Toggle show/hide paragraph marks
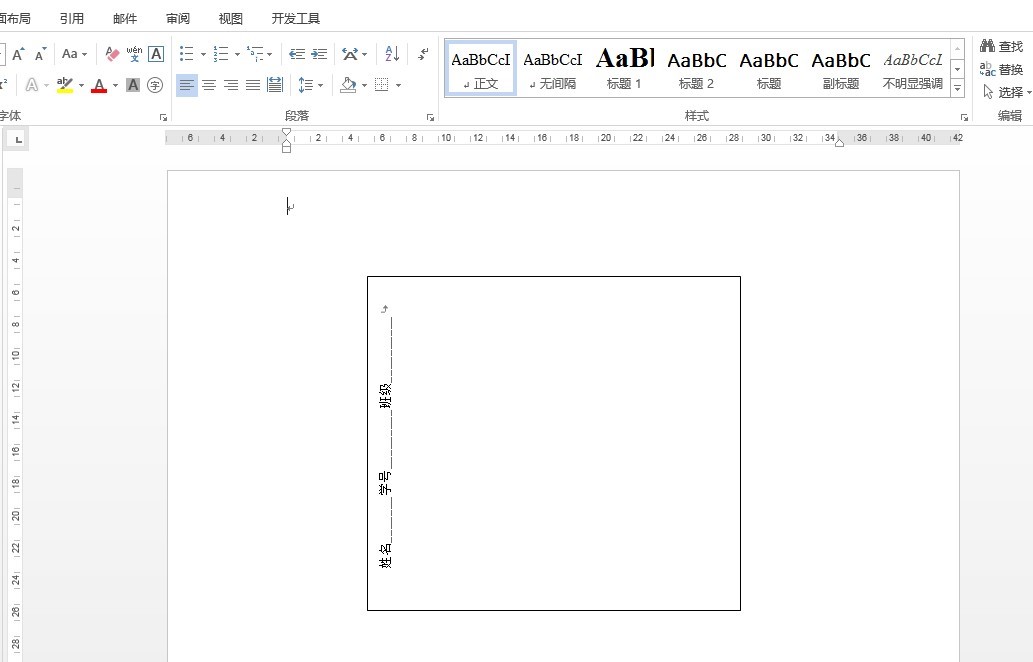This screenshot has width=1033, height=662. click(423, 54)
